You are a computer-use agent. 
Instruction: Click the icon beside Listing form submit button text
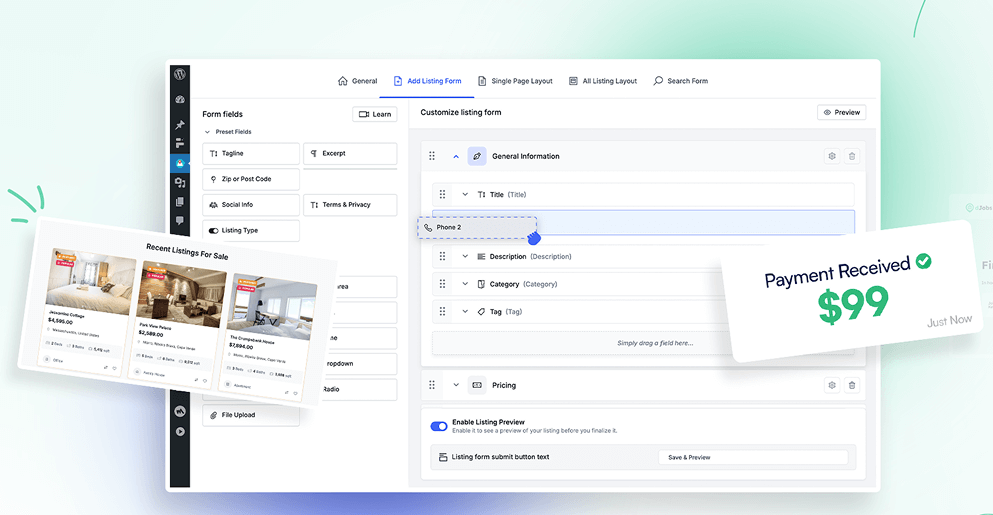pos(443,457)
